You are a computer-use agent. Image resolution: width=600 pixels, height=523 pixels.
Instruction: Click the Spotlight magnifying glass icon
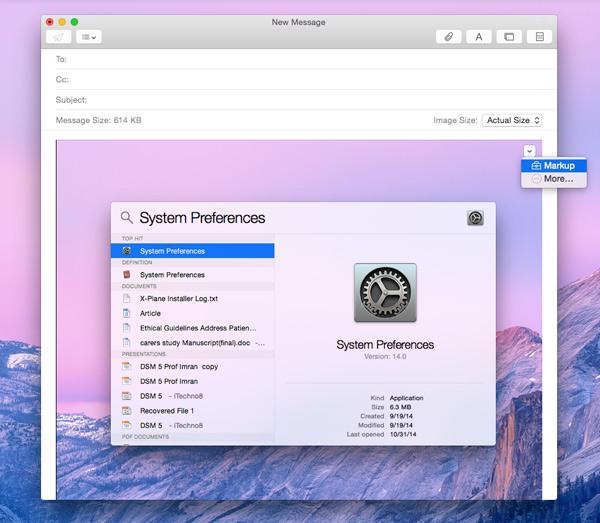pyautogui.click(x=127, y=218)
